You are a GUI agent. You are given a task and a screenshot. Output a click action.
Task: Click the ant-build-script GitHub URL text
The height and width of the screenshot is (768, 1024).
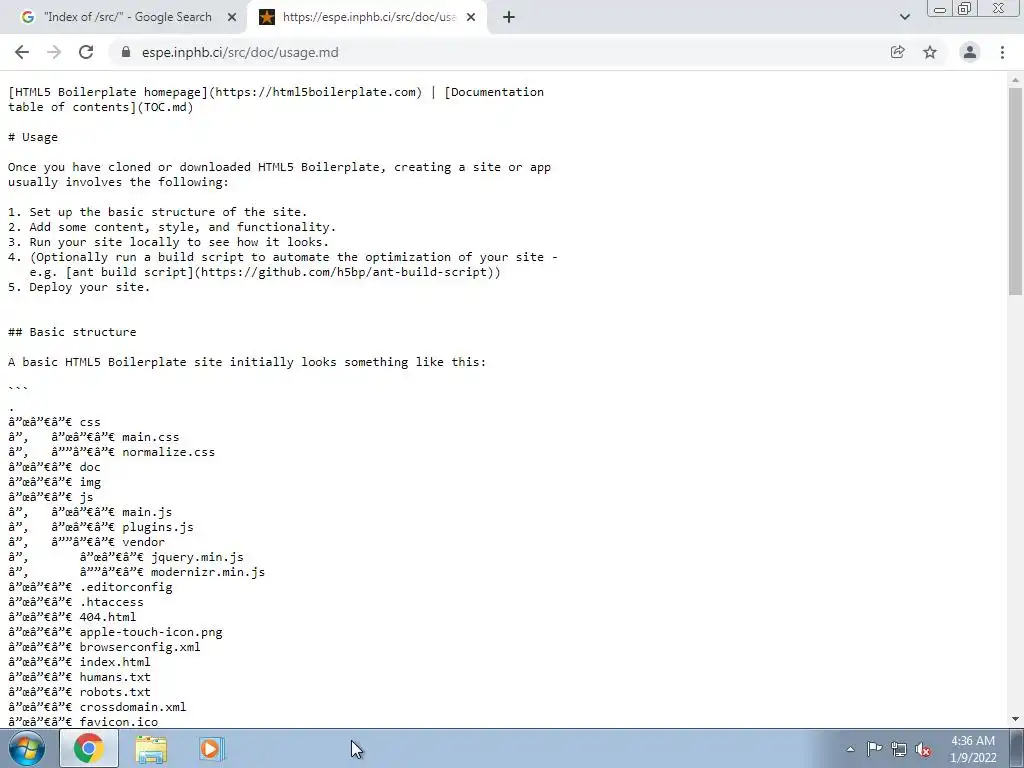[344, 272]
